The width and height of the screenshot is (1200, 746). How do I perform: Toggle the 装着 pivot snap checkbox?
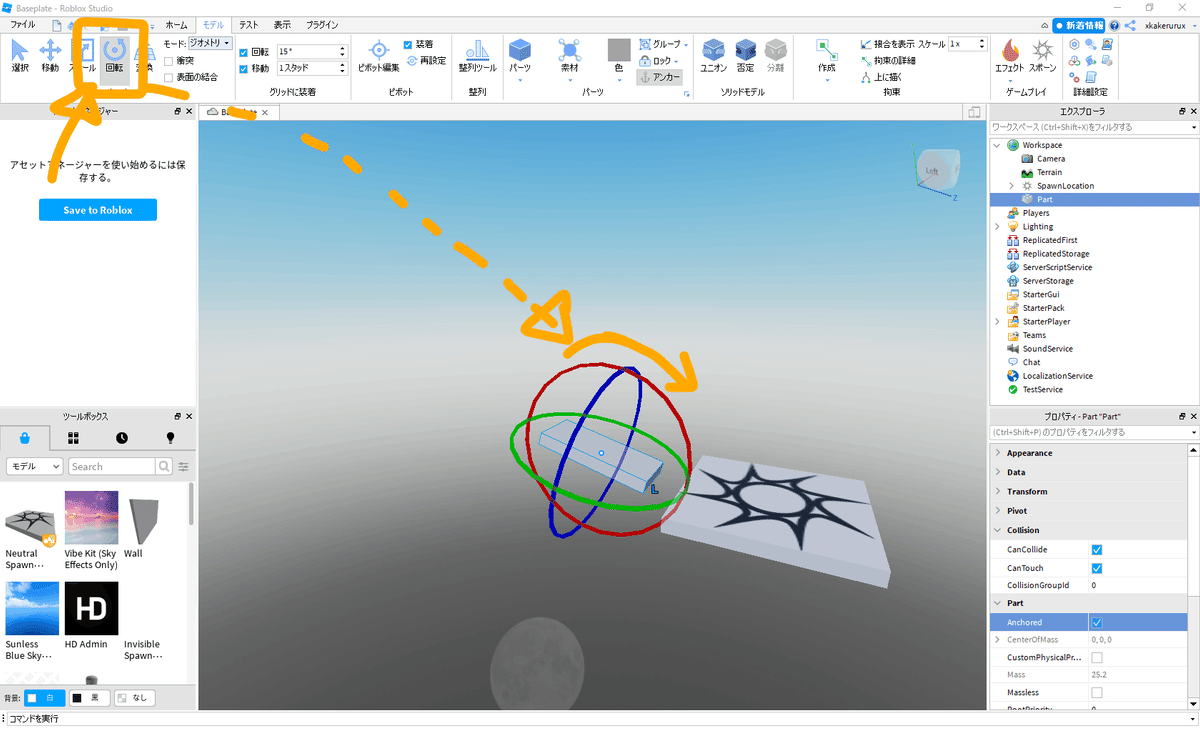408,45
